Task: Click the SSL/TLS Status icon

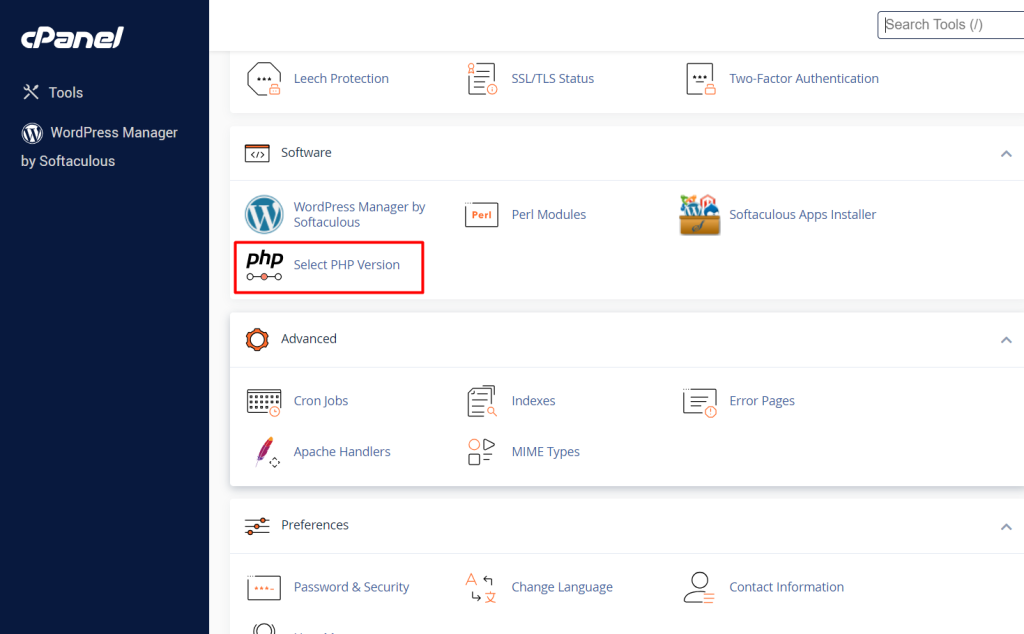Action: tap(482, 79)
